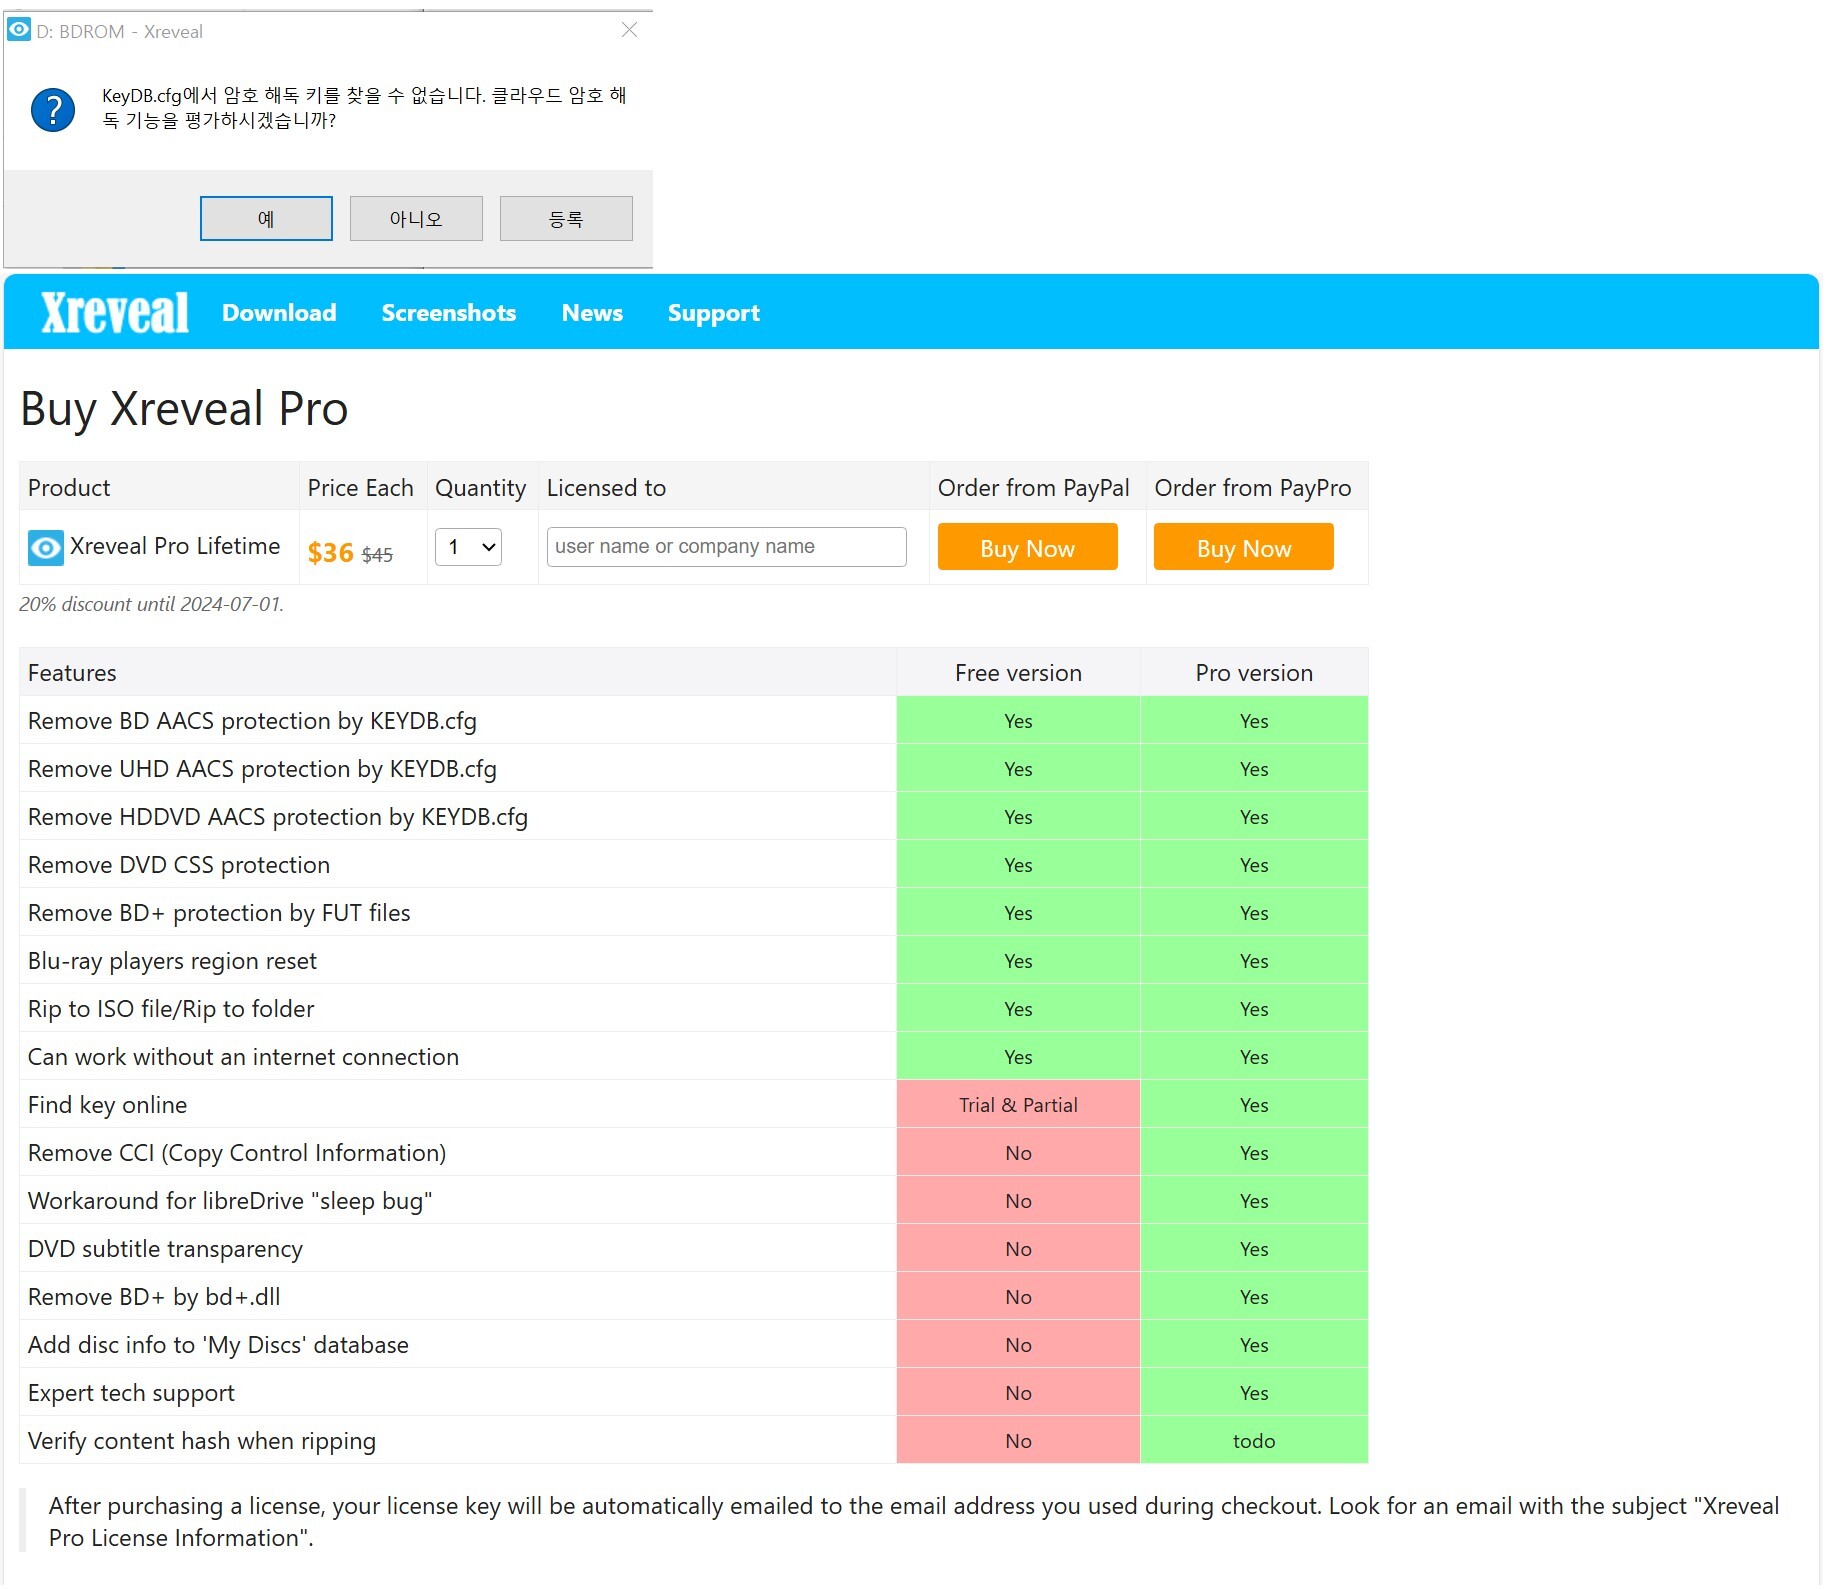Image resolution: width=1826 pixels, height=1589 pixels.
Task: Open the News section
Action: (592, 313)
